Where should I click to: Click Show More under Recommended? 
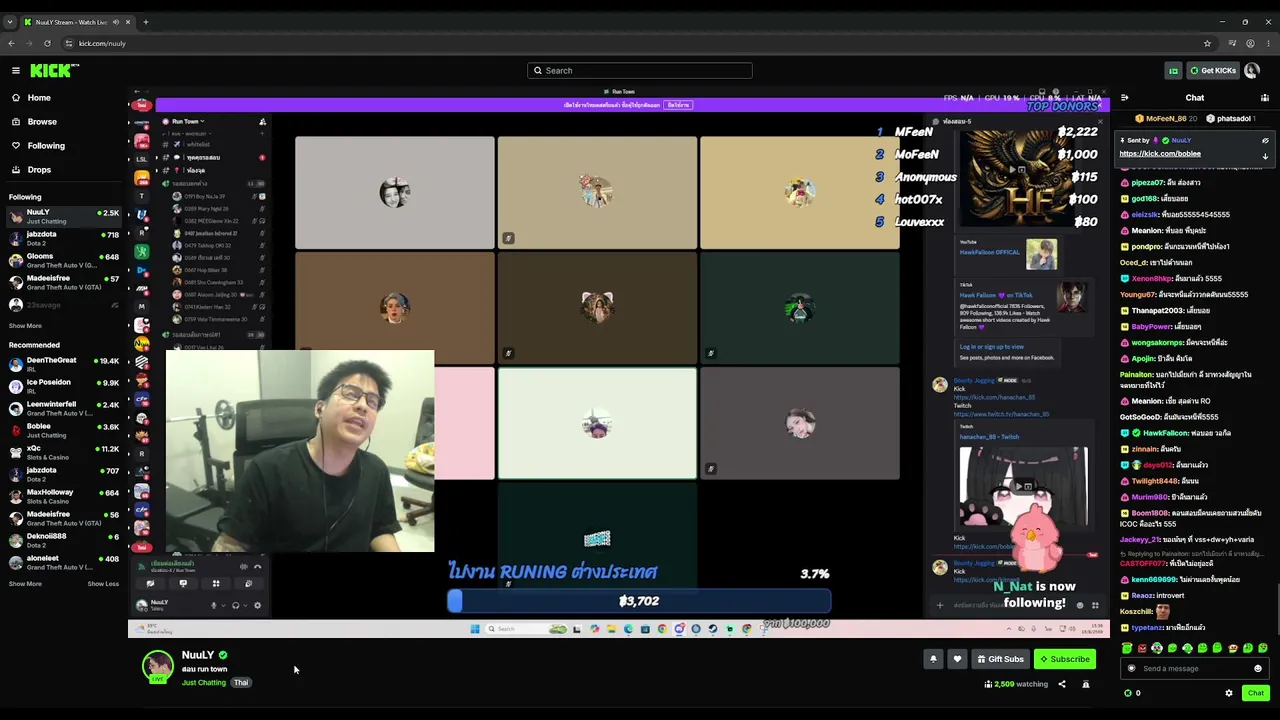25,584
